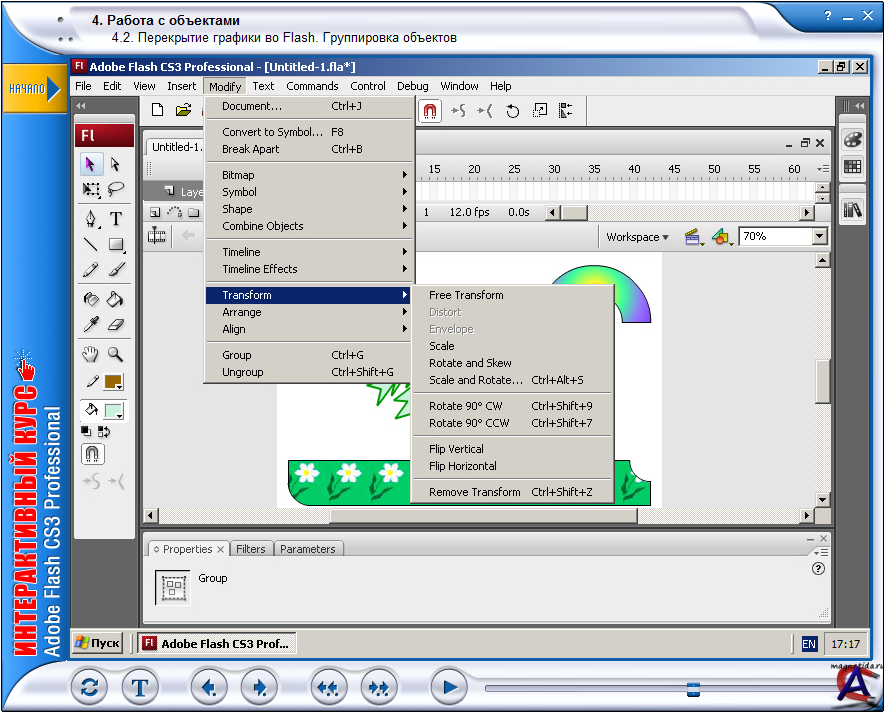This screenshot has width=885, height=713.
Task: Click the Swap Colors icon
Action: (x=104, y=432)
